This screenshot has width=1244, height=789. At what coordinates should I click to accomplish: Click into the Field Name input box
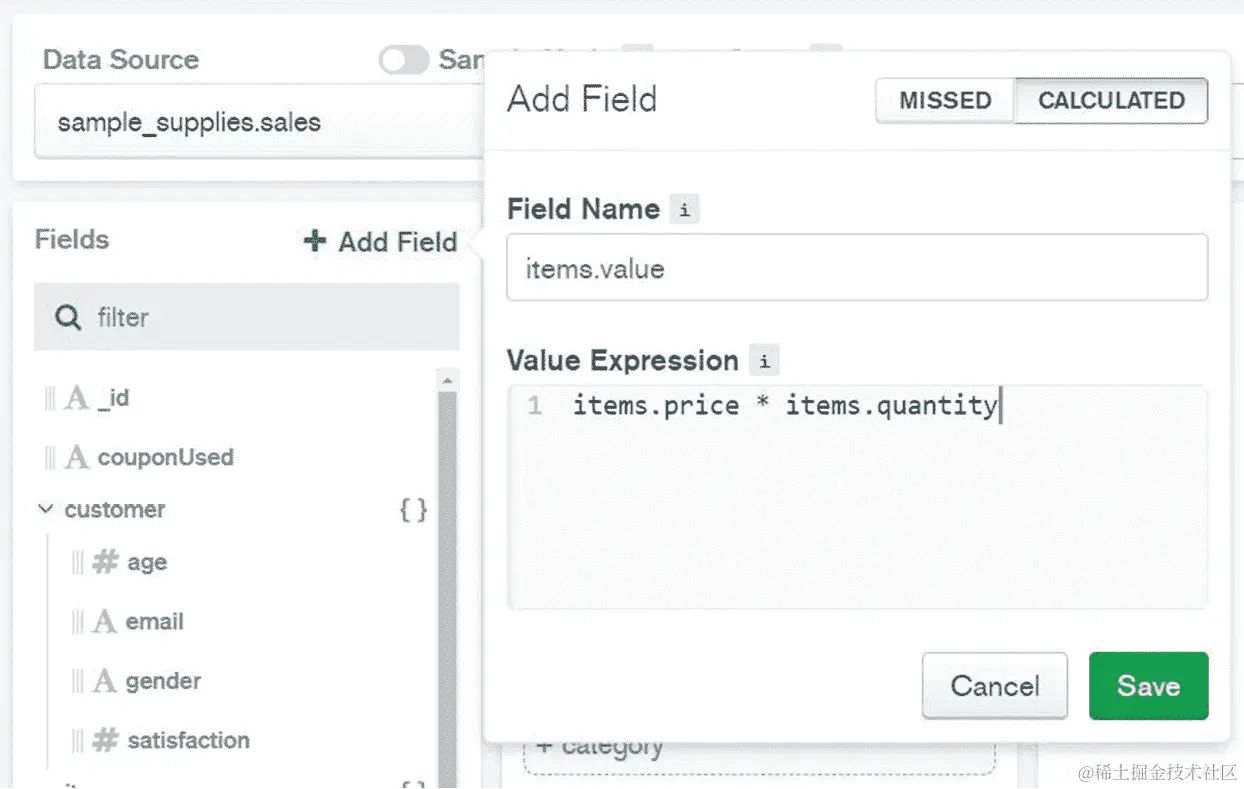point(857,268)
